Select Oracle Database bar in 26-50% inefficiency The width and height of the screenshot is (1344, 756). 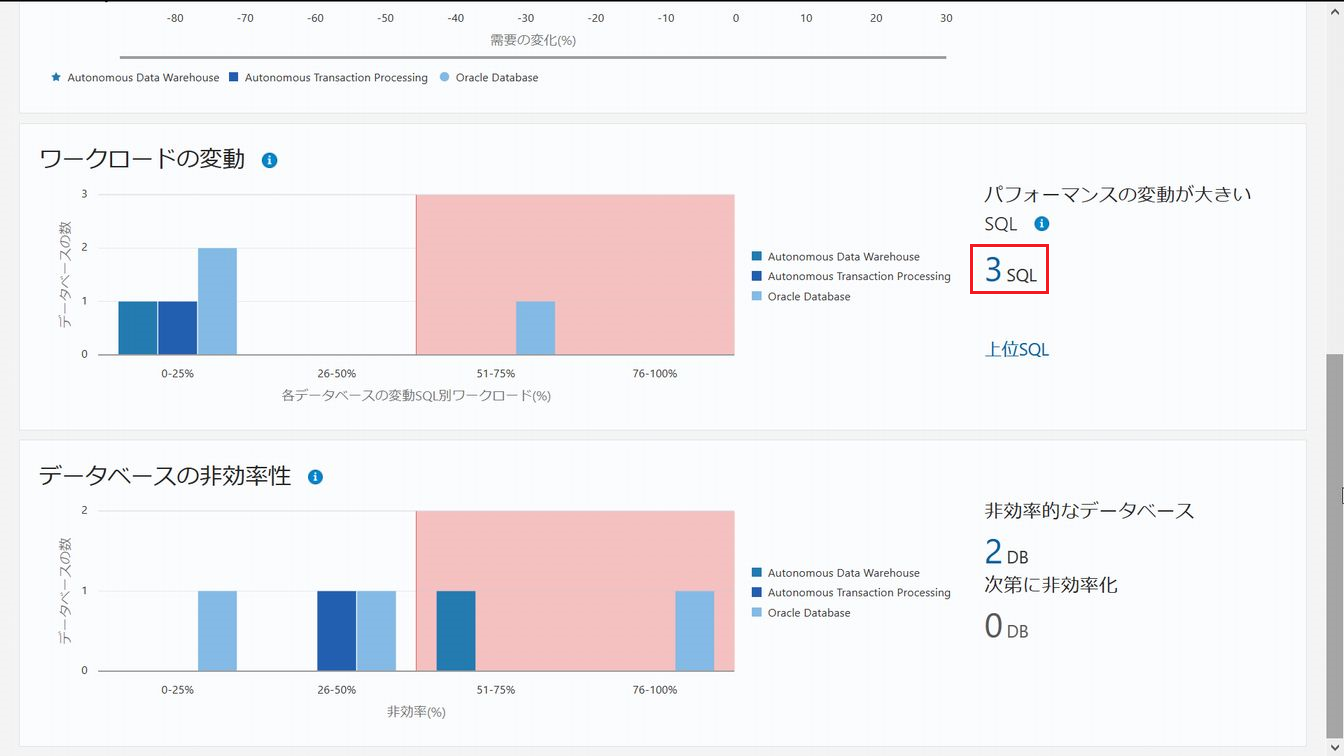pos(376,631)
